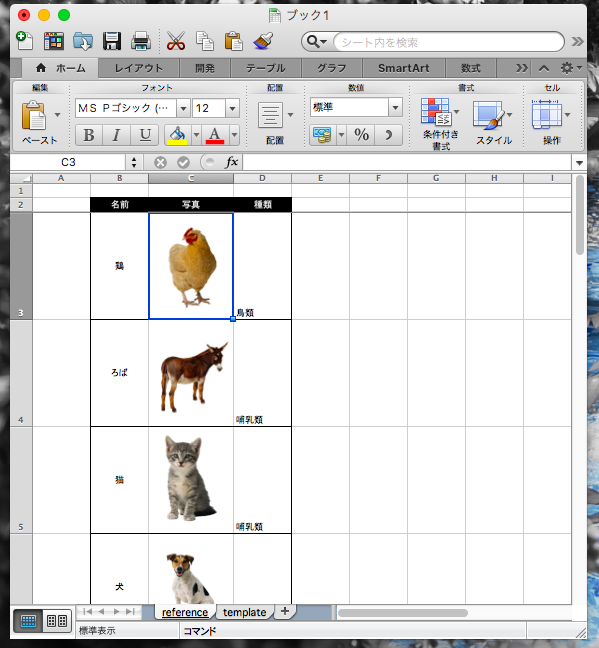Open the font name dropdown arrow

183,108
